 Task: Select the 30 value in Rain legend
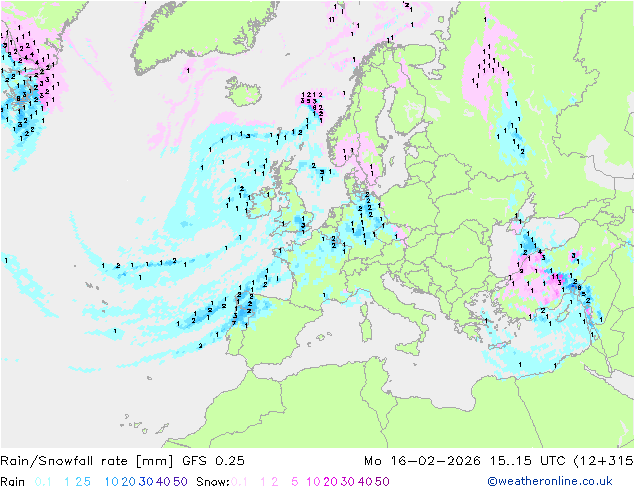click(x=146, y=482)
